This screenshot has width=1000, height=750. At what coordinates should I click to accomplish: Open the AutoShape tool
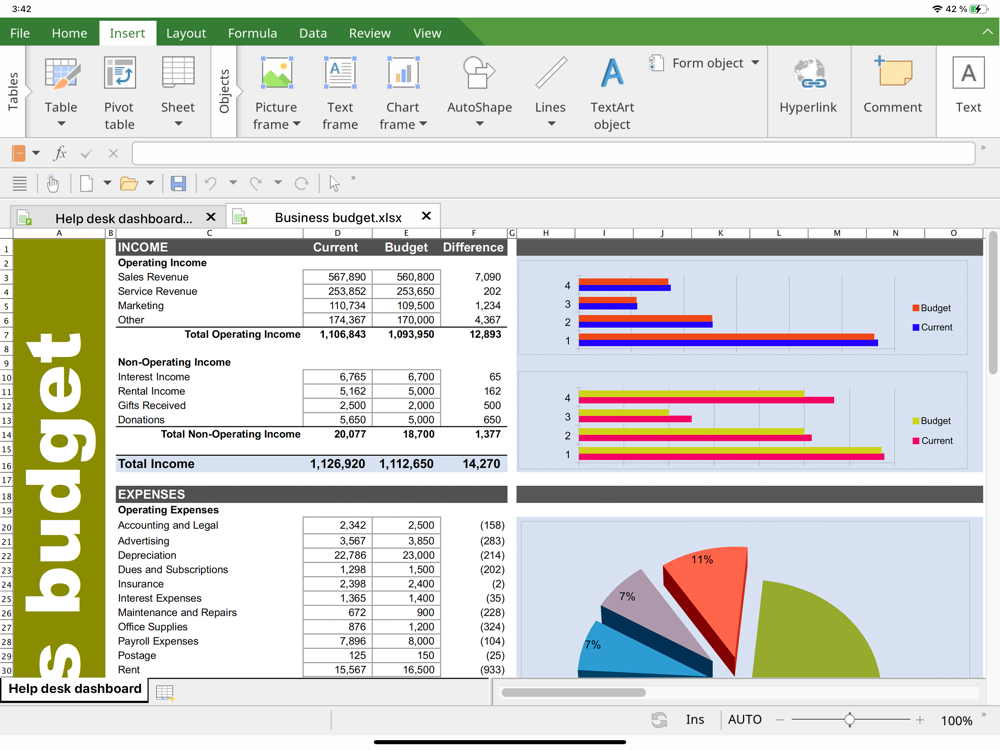coord(479,83)
